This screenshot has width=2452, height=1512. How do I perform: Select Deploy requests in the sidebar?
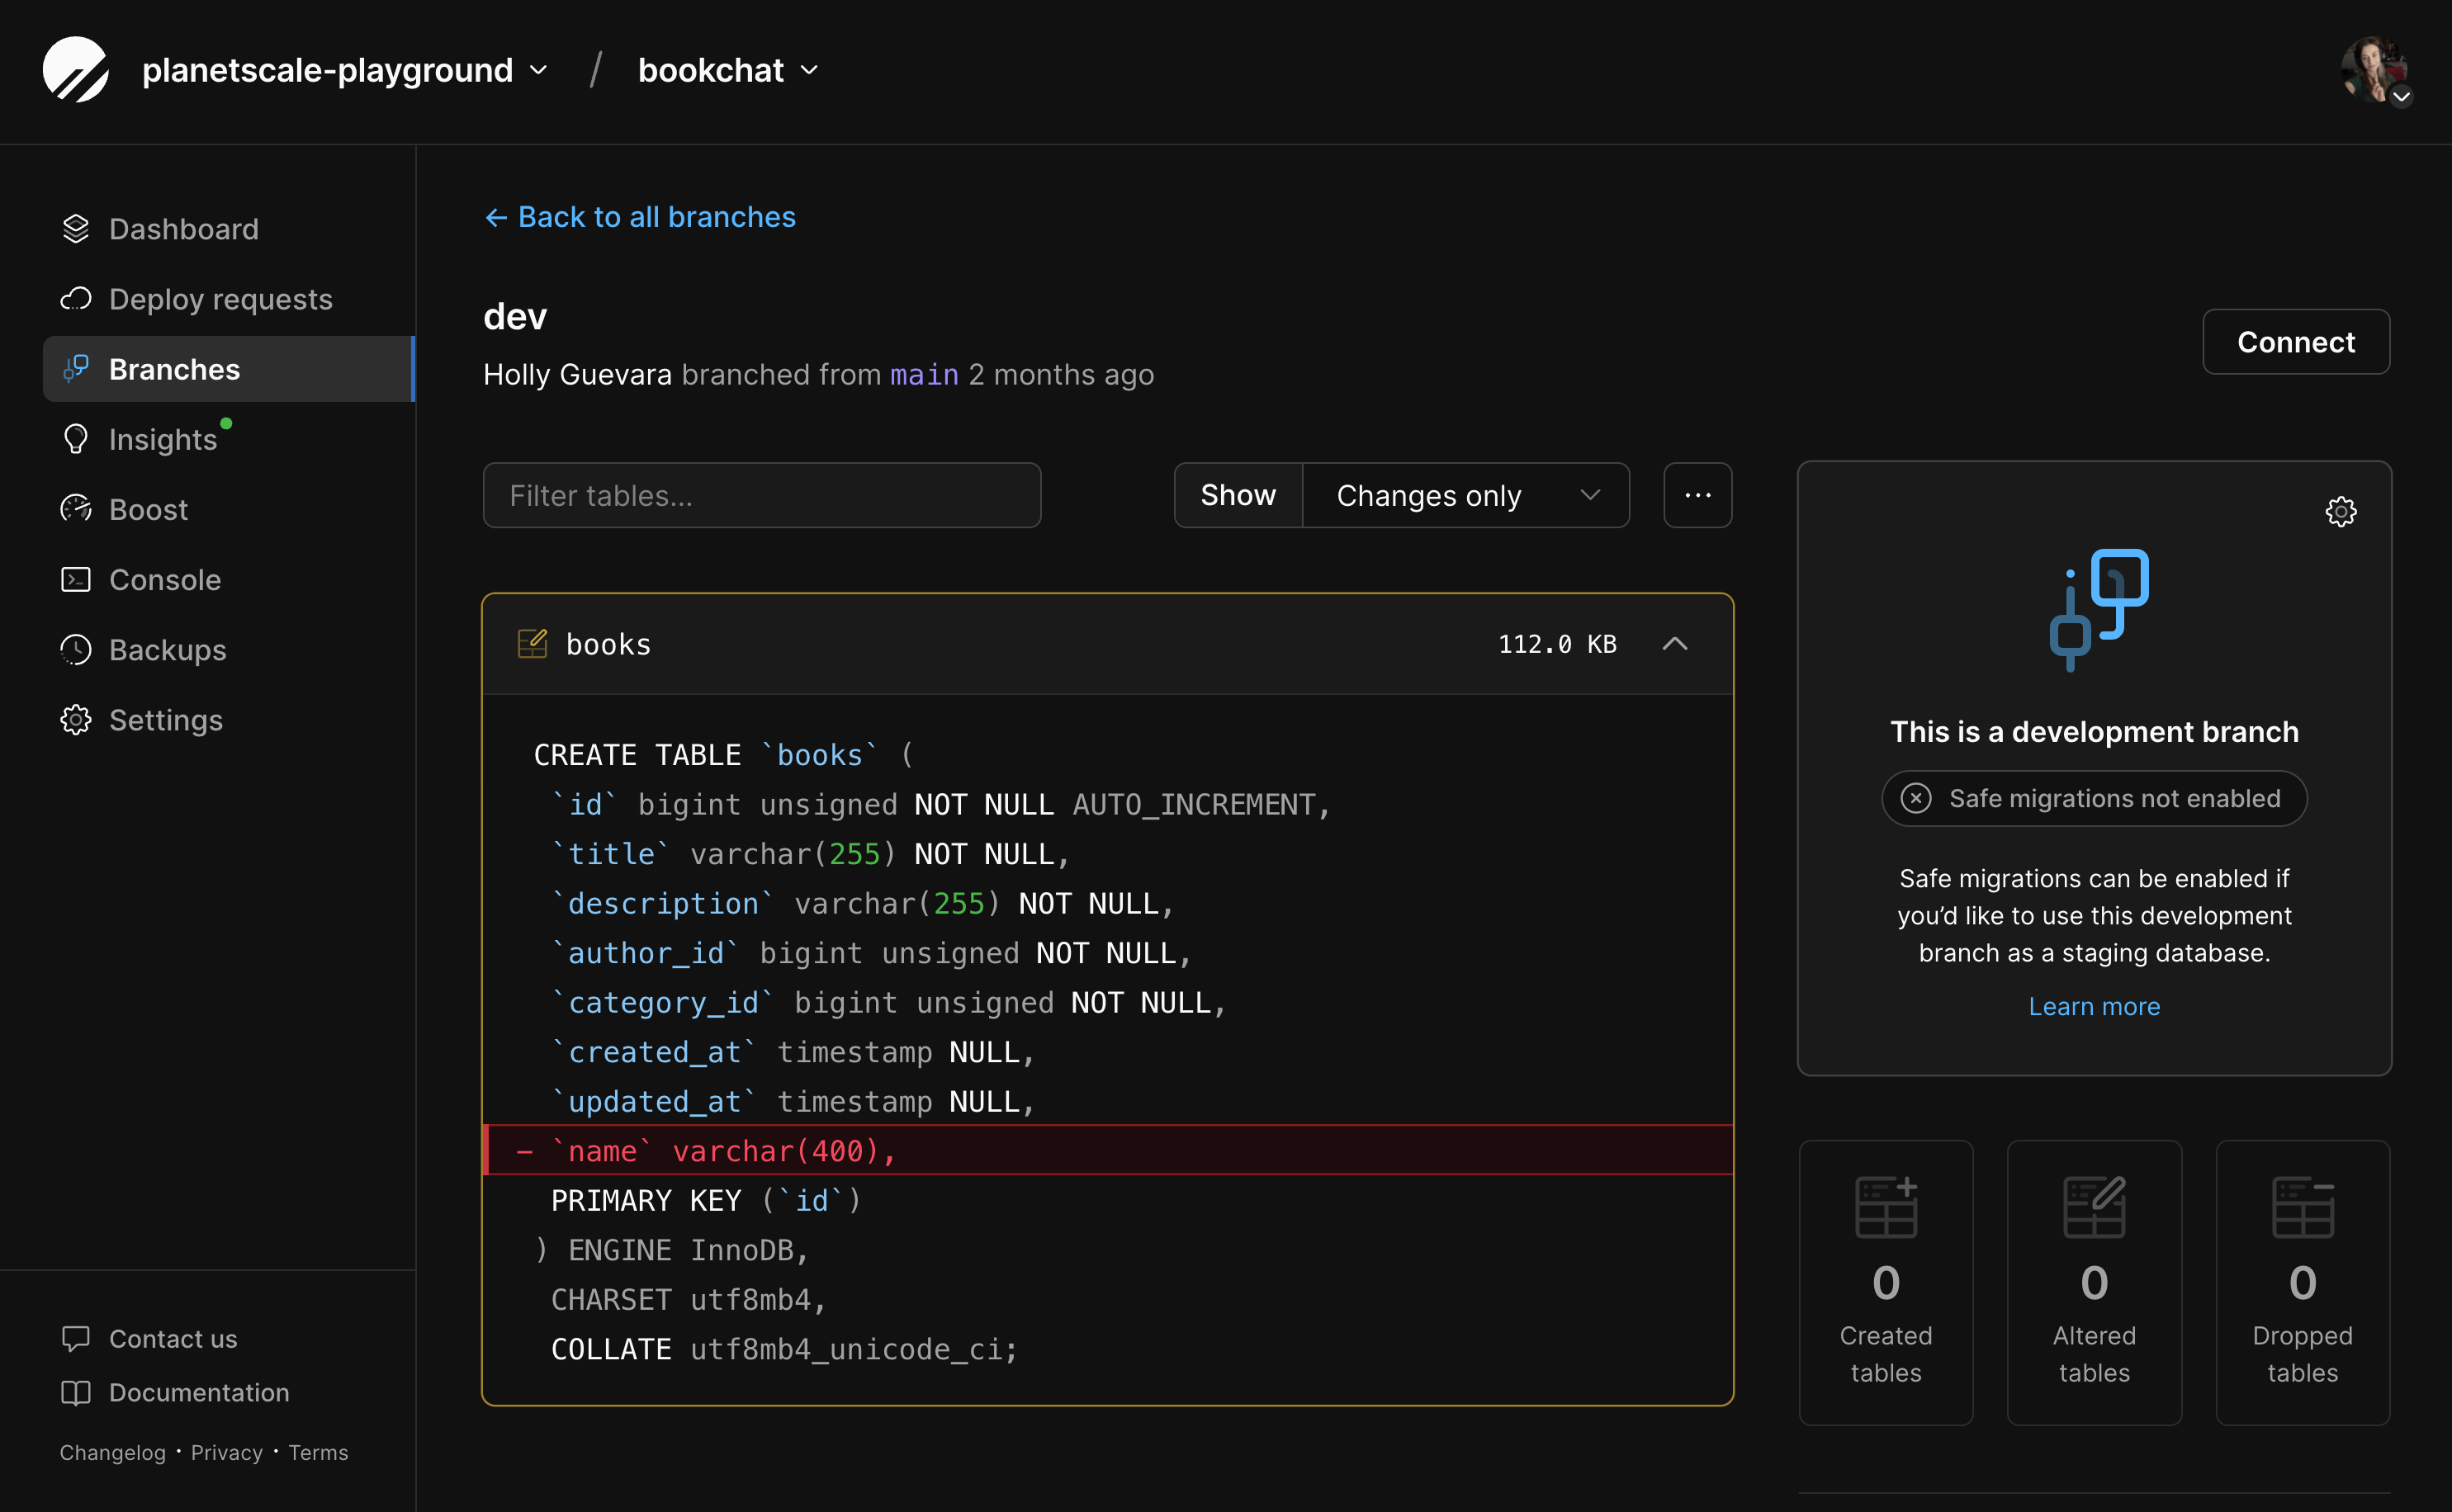tap(220, 298)
